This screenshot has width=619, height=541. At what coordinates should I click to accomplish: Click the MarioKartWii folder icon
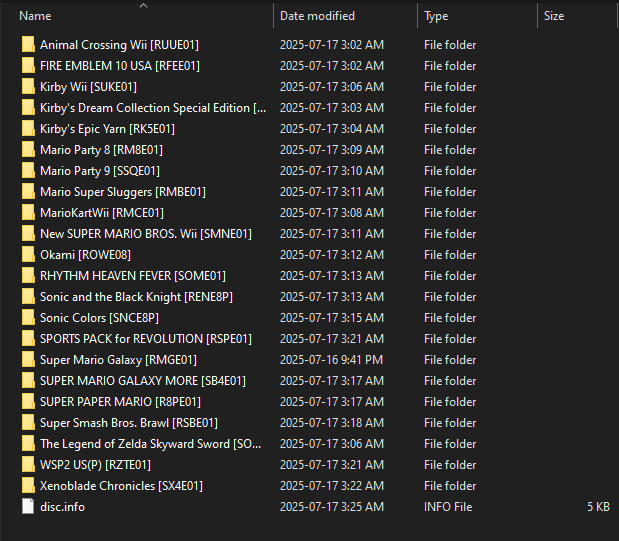point(28,212)
